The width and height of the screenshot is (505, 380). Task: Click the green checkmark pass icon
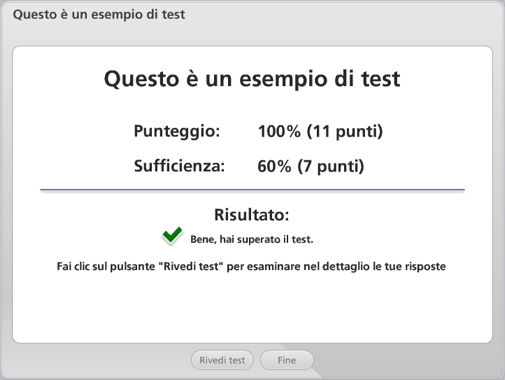tap(172, 235)
